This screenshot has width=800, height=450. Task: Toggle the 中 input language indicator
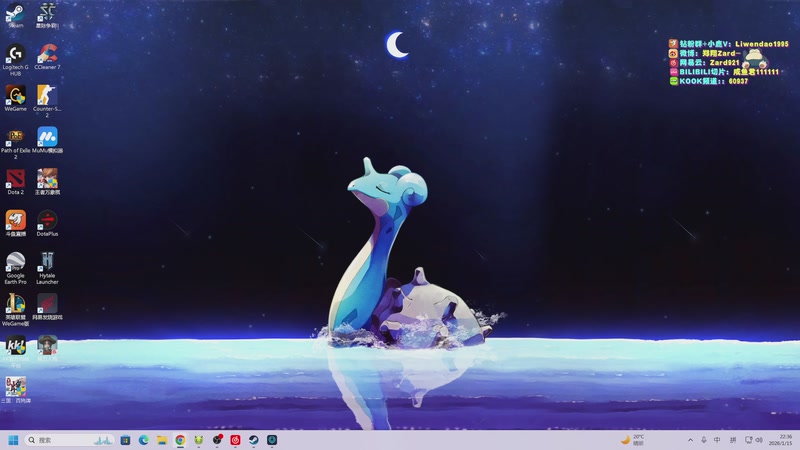[x=717, y=440]
